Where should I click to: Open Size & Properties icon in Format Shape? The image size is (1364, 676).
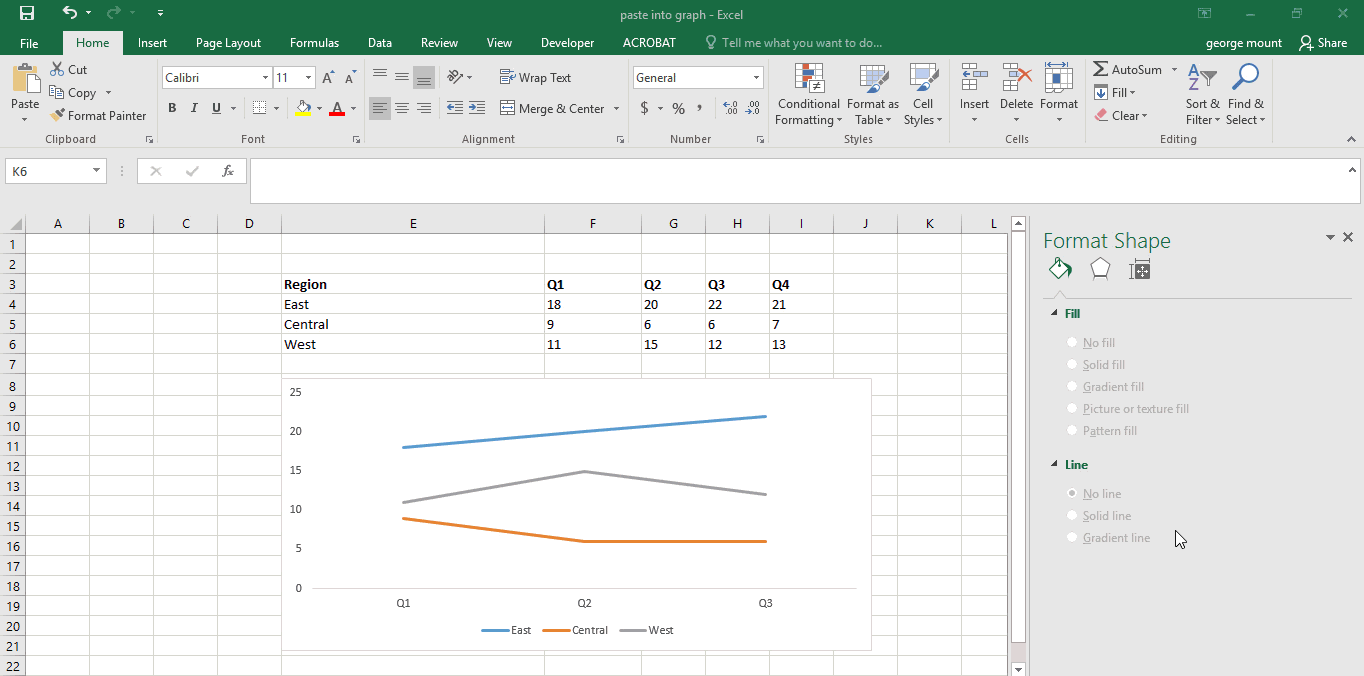coord(1139,269)
